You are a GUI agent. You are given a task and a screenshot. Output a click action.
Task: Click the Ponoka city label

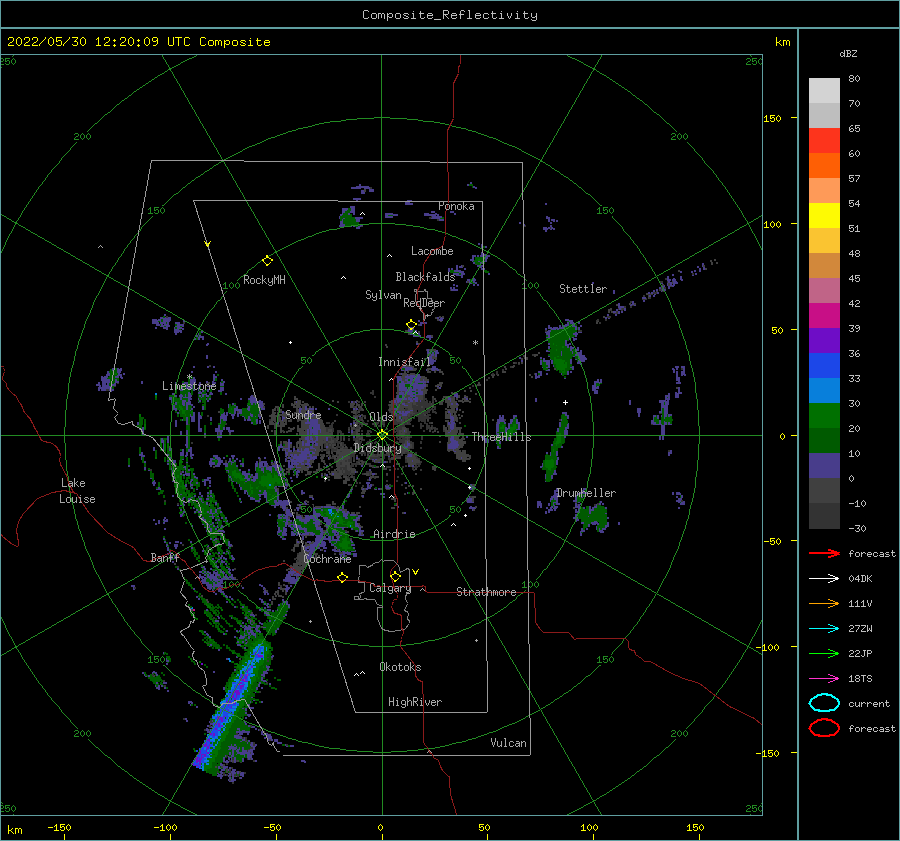[456, 206]
